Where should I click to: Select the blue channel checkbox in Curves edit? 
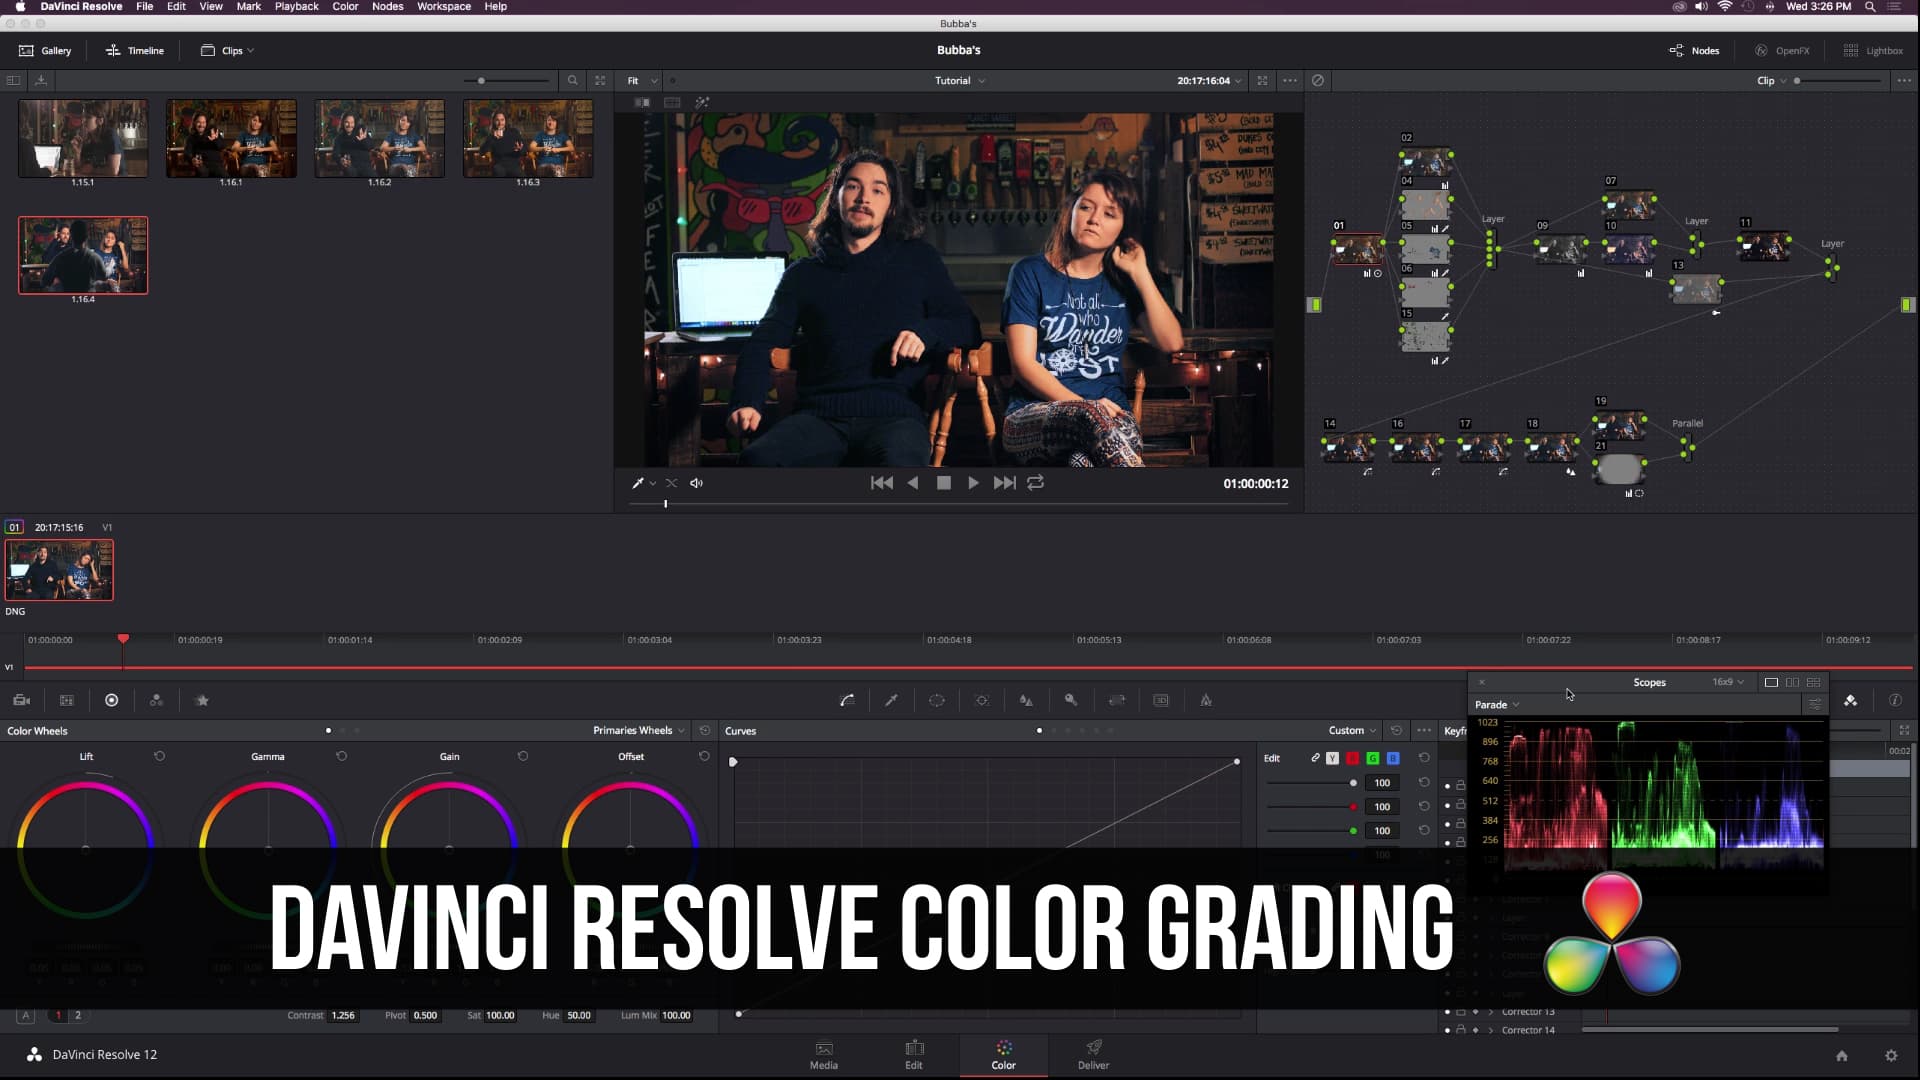tap(1392, 758)
